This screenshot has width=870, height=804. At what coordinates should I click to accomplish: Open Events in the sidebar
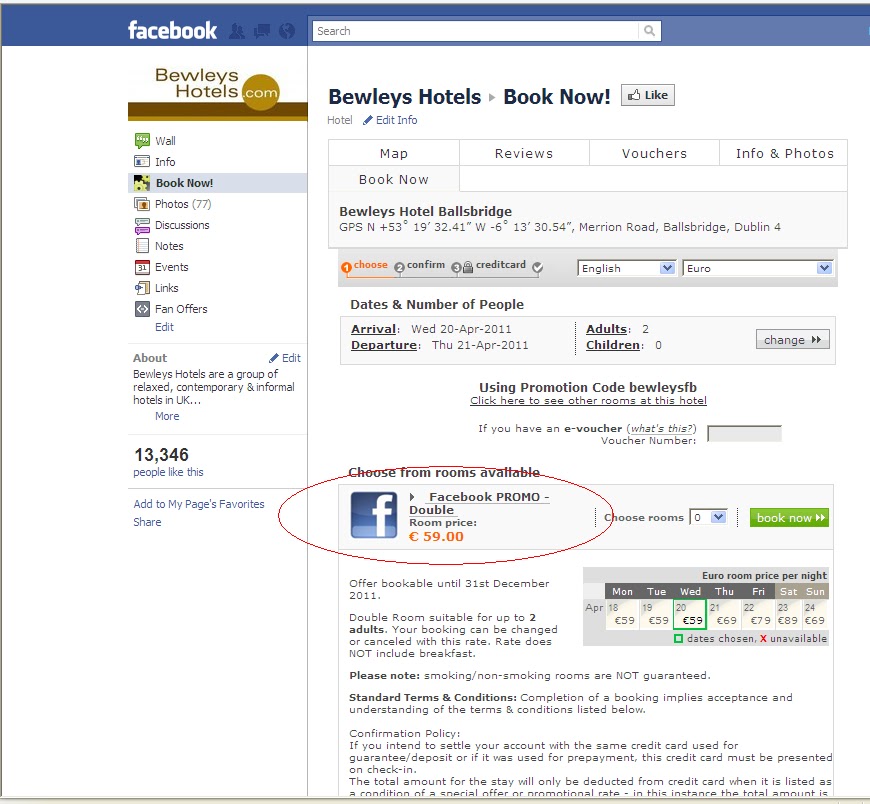click(x=171, y=267)
